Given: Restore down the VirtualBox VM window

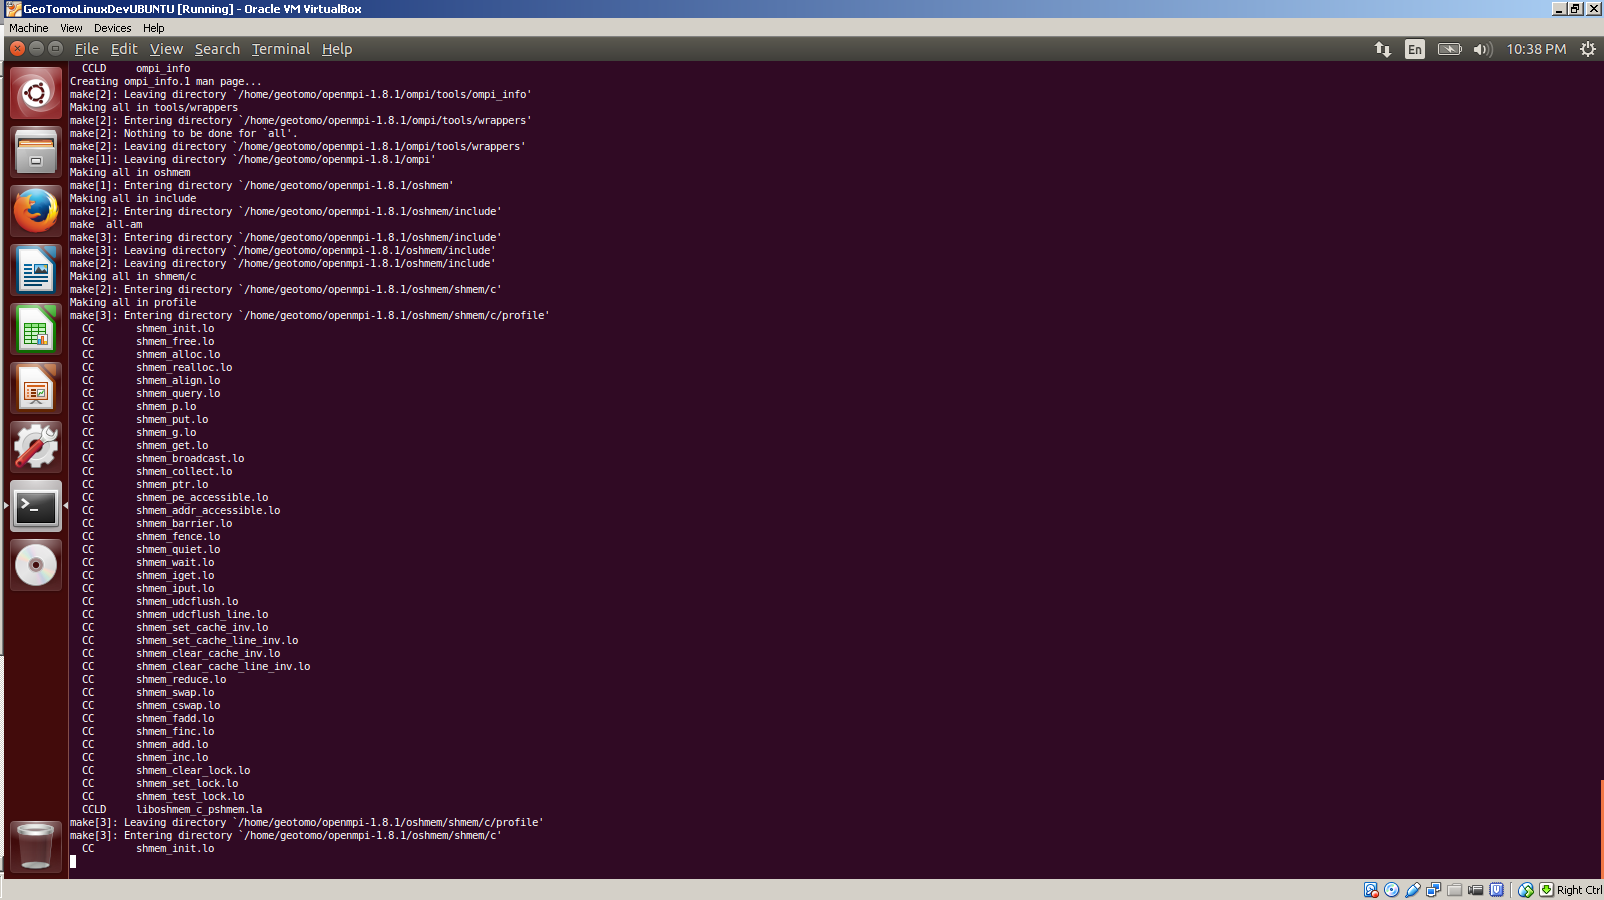Looking at the screenshot, I should tap(1576, 9).
